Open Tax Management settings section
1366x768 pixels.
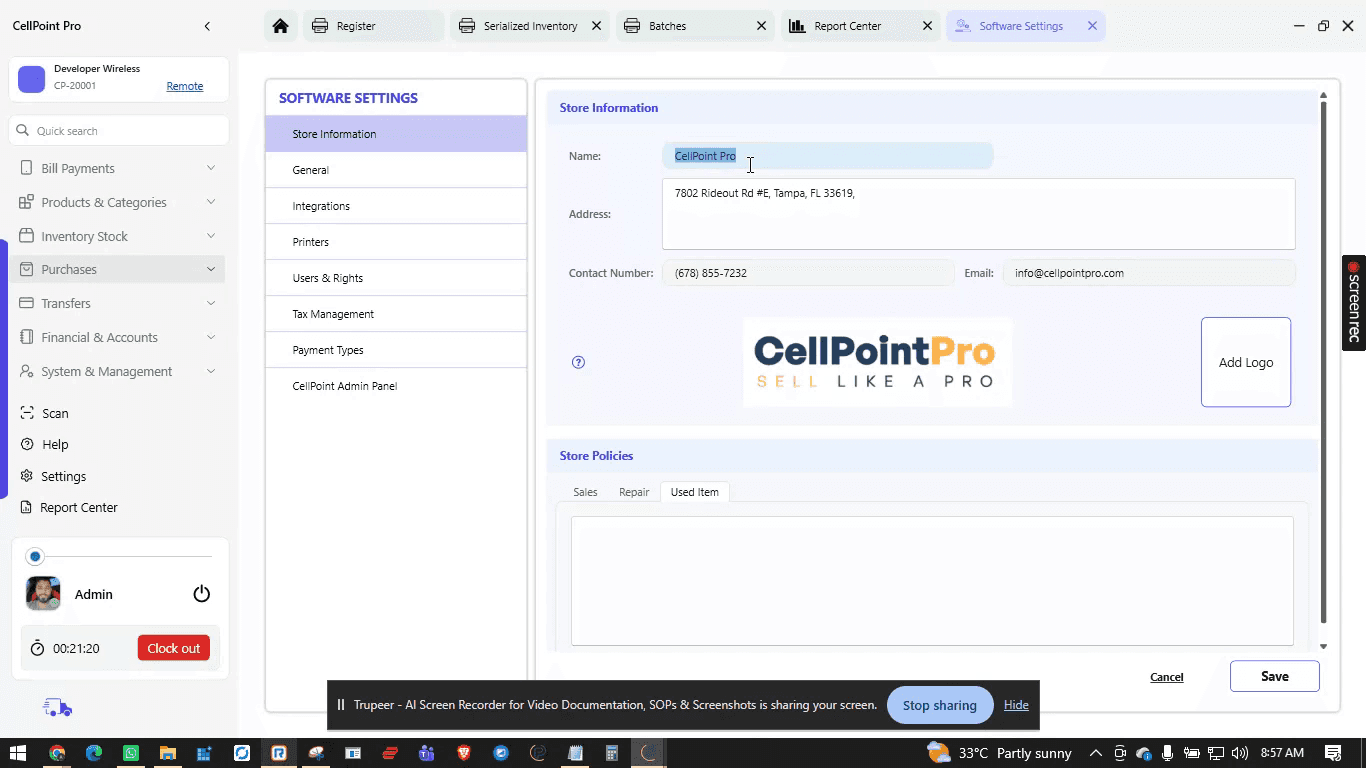[x=396, y=314]
